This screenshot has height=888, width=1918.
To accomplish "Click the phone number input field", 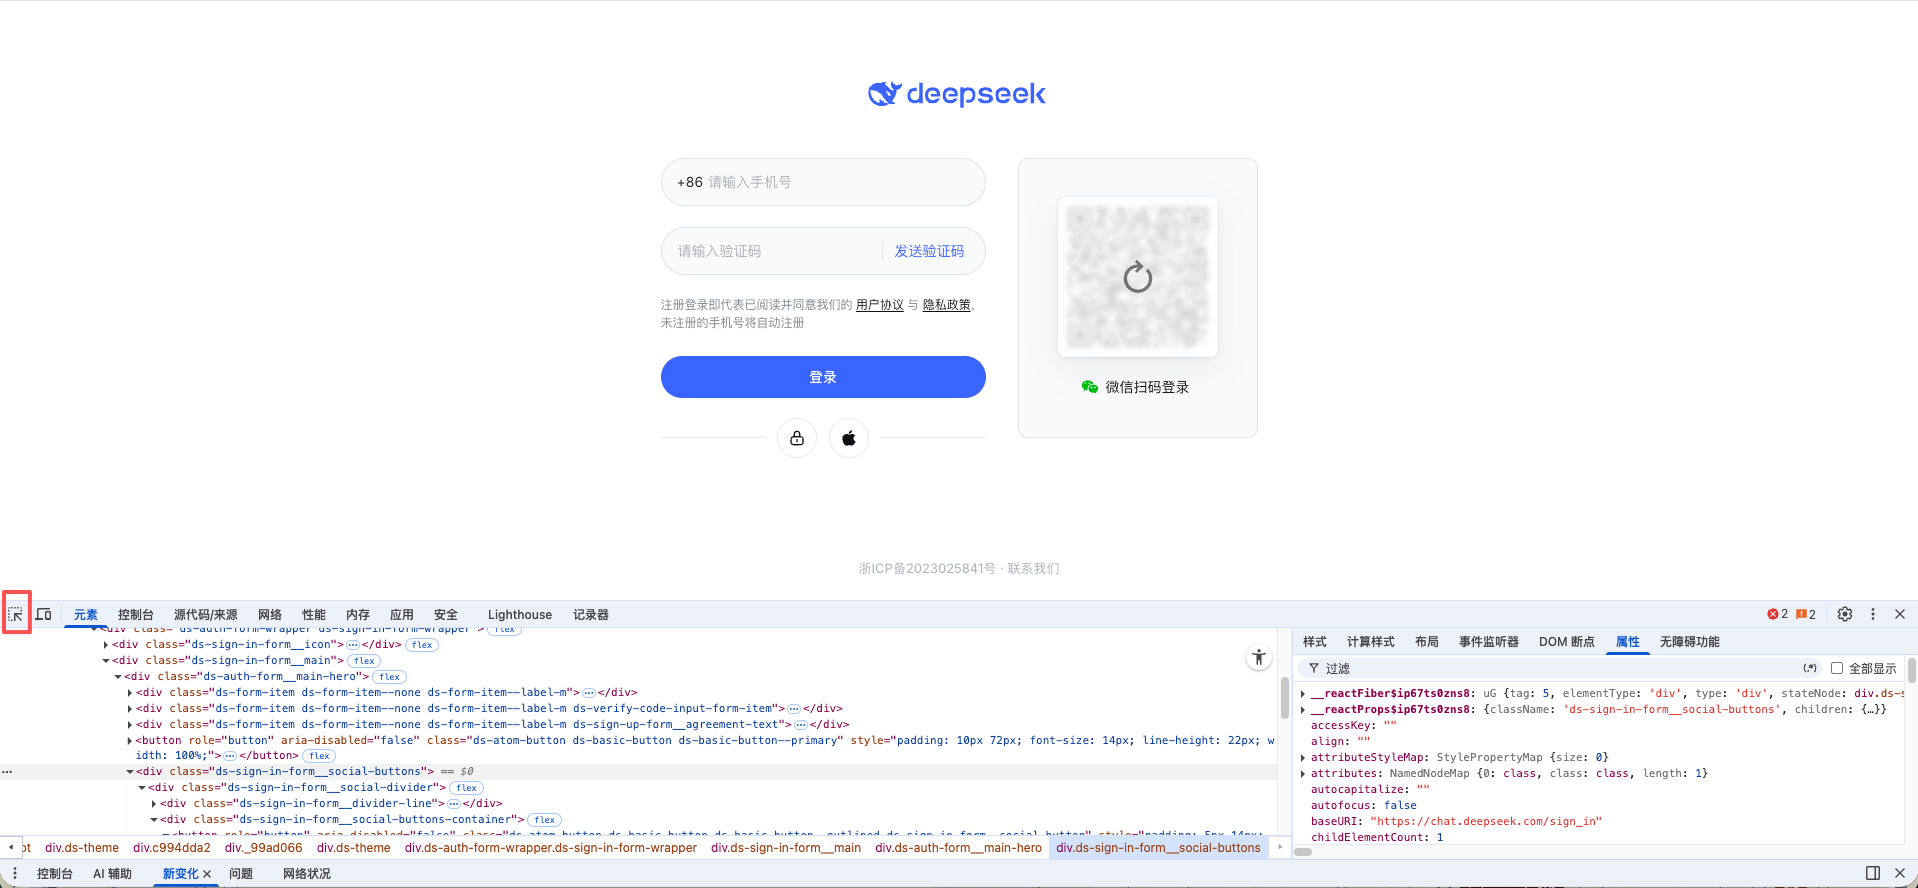I will 840,182.
